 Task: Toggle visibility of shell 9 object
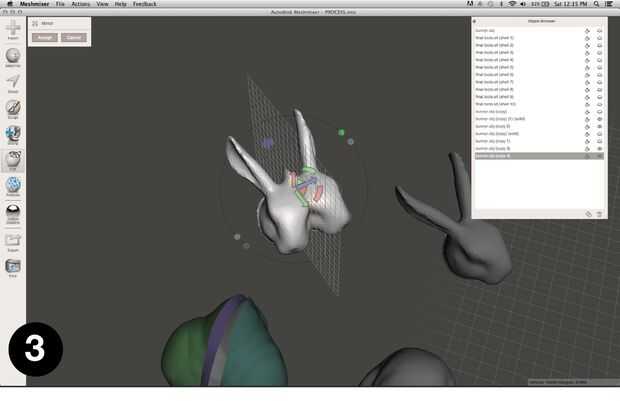pos(599,97)
